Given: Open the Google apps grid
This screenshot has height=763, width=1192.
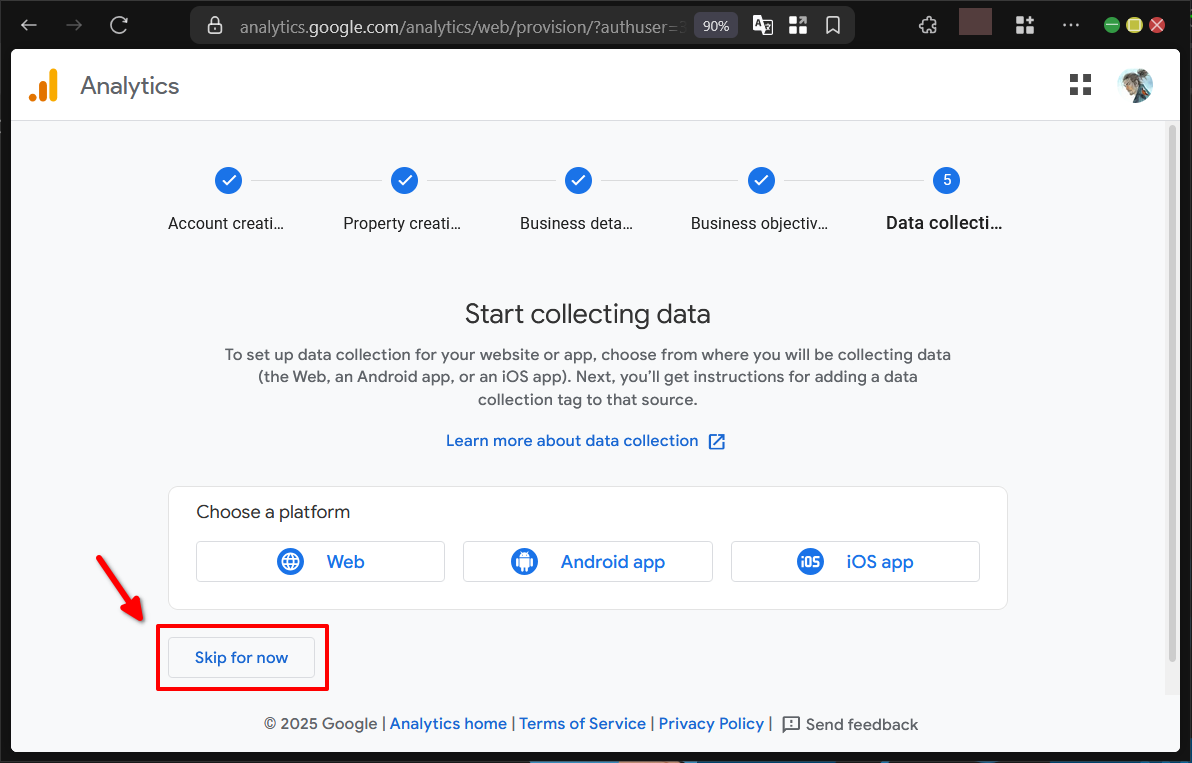Looking at the screenshot, I should [x=1080, y=85].
